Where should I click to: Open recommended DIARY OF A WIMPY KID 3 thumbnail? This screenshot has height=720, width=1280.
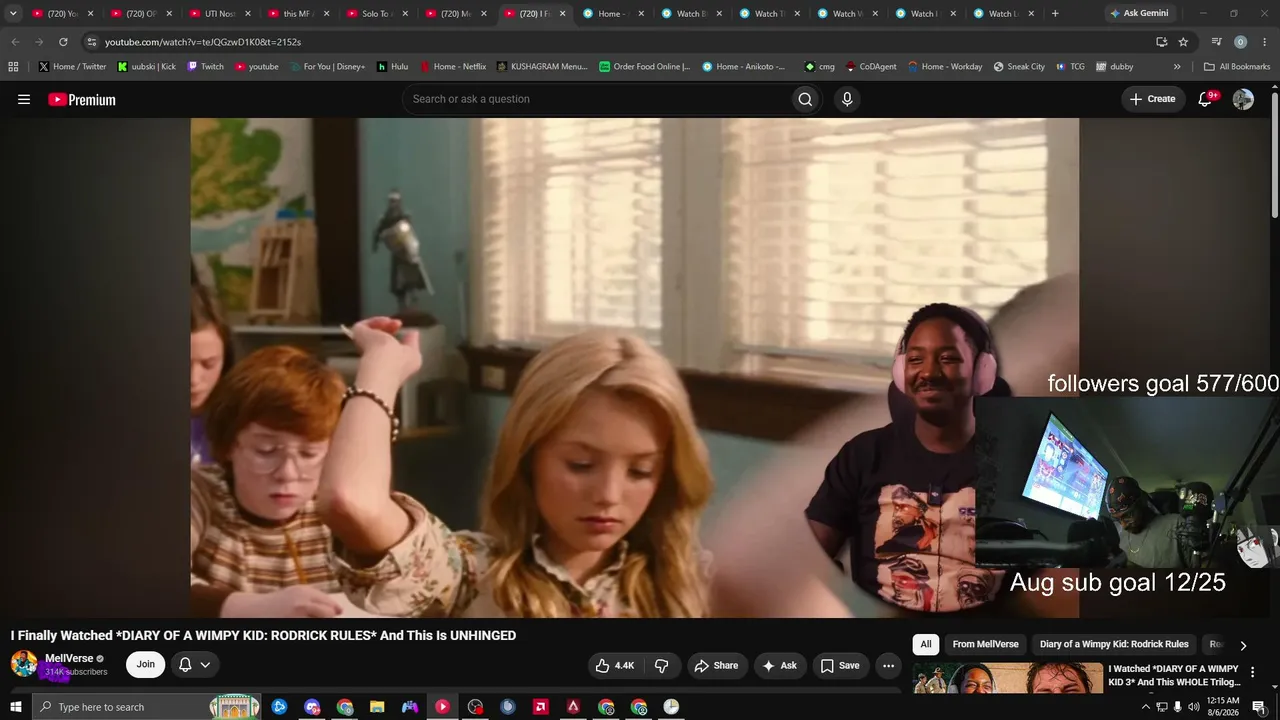click(1007, 677)
